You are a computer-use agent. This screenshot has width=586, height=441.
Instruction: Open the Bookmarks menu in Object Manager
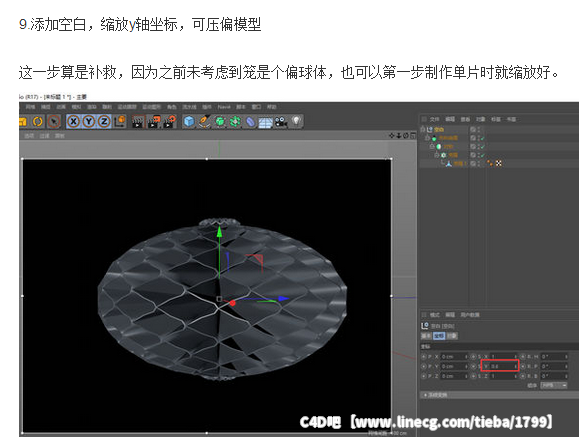pos(511,119)
